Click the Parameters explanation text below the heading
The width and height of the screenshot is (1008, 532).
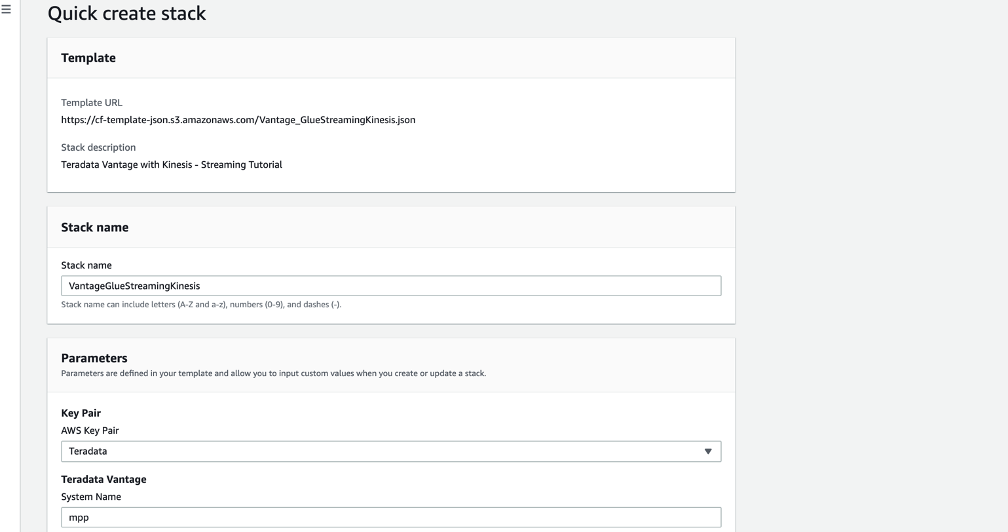click(273, 374)
